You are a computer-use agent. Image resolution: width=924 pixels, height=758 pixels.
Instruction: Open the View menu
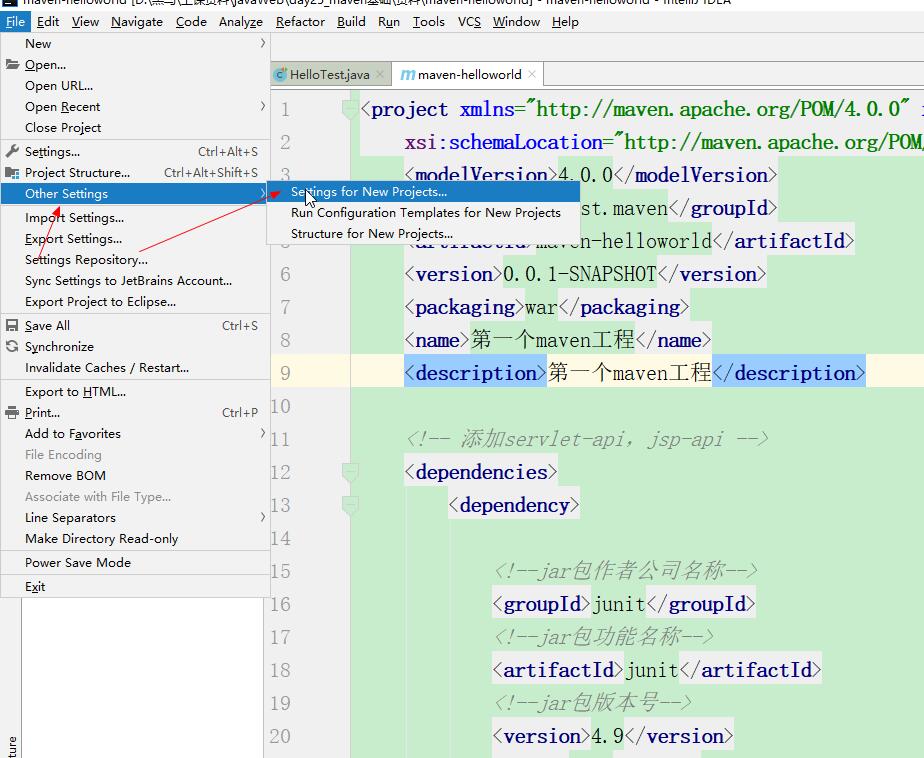[x=85, y=22]
